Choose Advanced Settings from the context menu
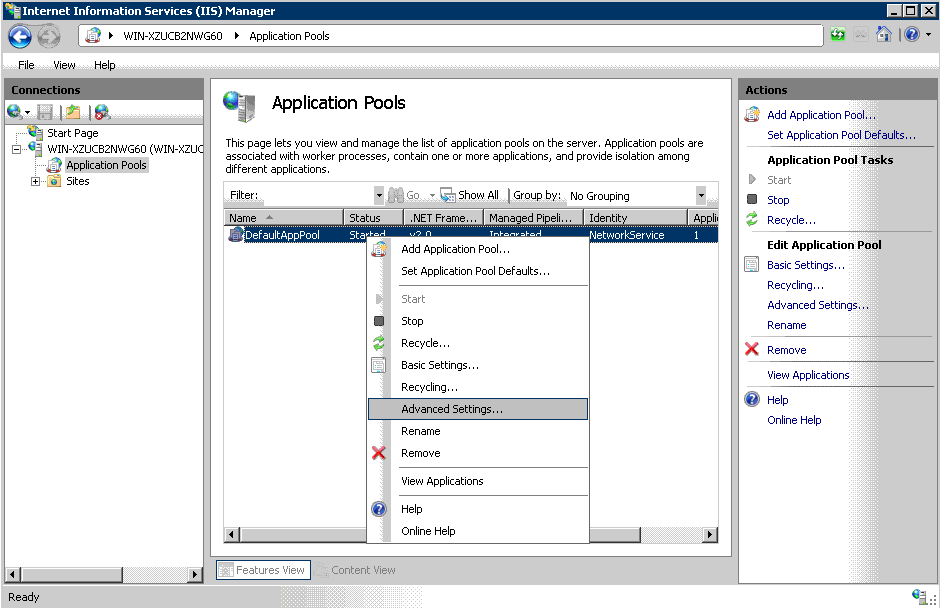The image size is (940, 608). point(452,409)
